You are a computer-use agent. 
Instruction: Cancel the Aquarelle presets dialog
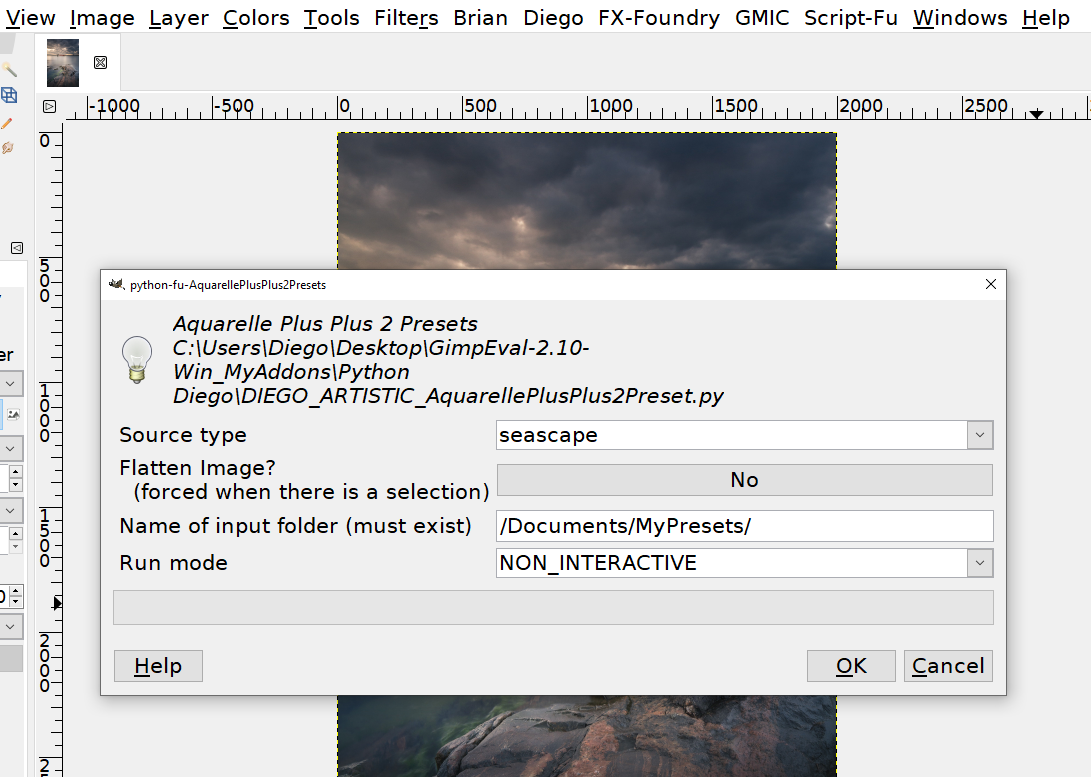[948, 666]
